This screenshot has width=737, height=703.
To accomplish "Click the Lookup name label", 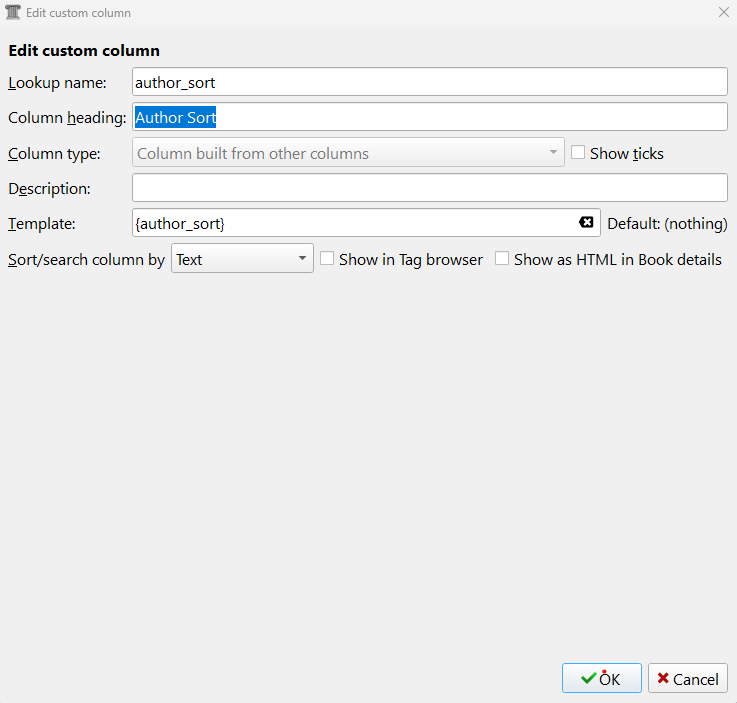I will click(56, 82).
